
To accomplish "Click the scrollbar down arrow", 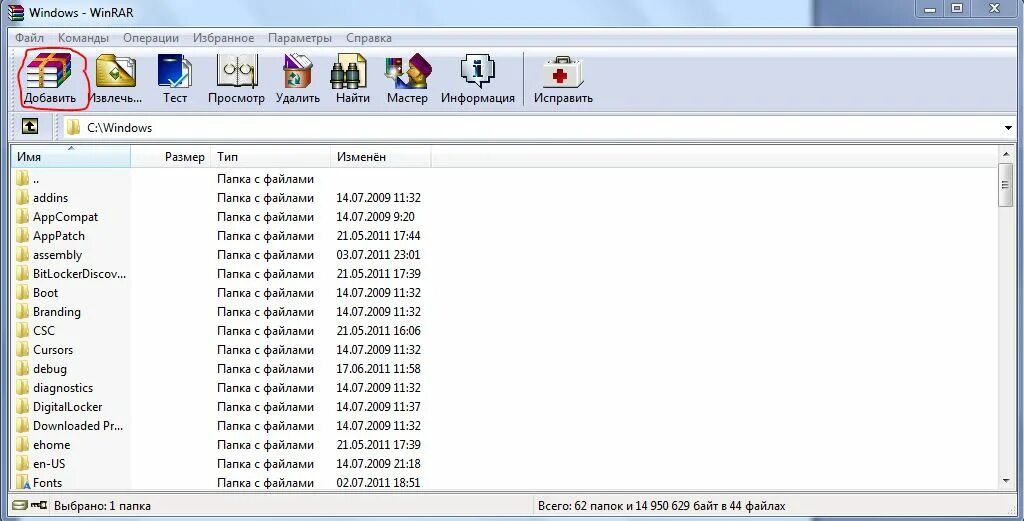I will tap(1006, 481).
